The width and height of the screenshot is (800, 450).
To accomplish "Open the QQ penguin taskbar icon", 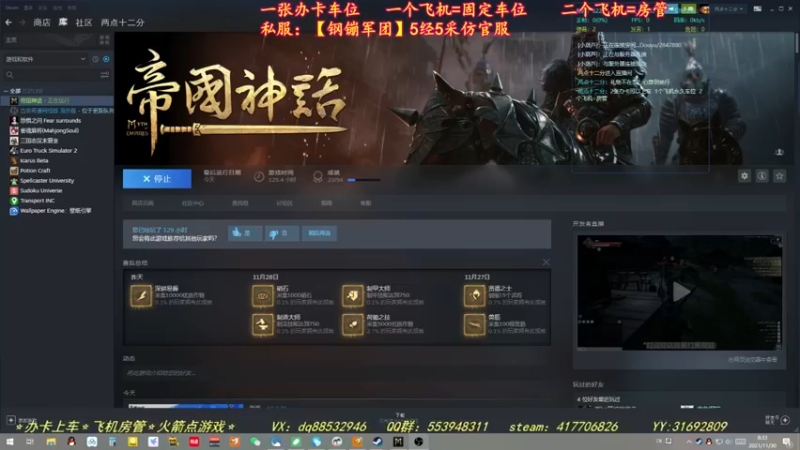I will [71, 442].
